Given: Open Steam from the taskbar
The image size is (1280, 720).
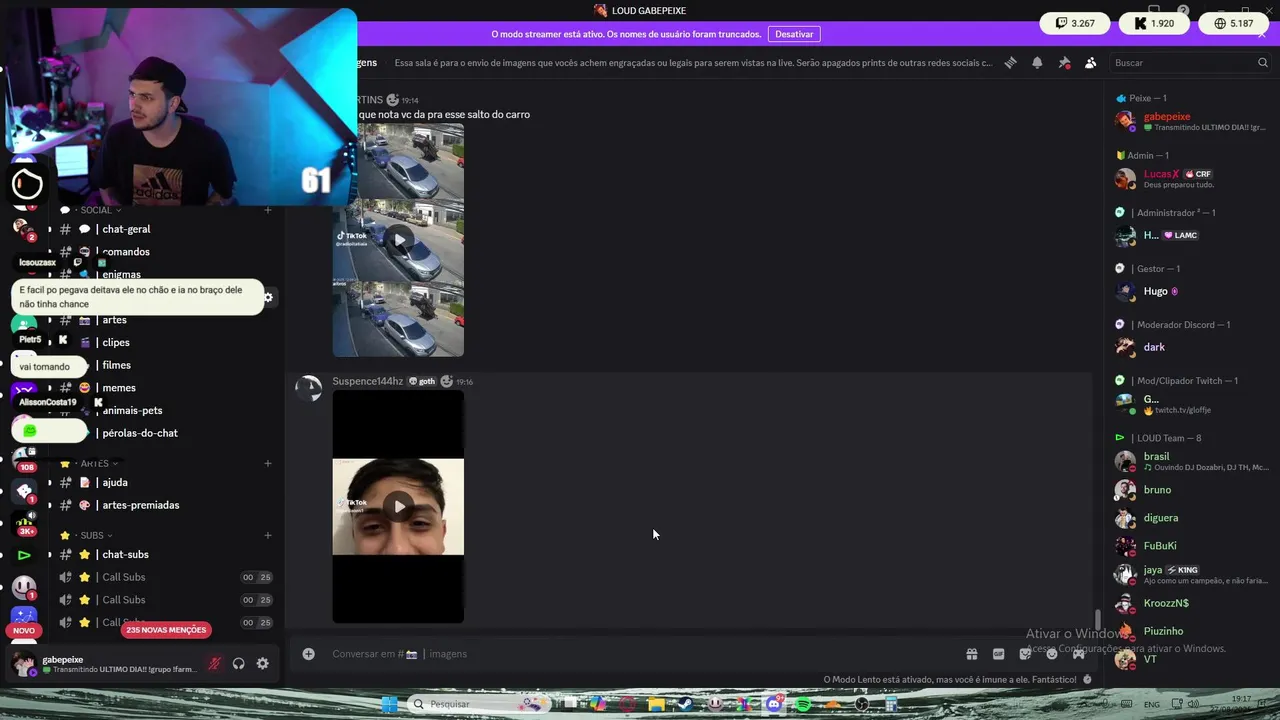Looking at the screenshot, I should (685, 704).
